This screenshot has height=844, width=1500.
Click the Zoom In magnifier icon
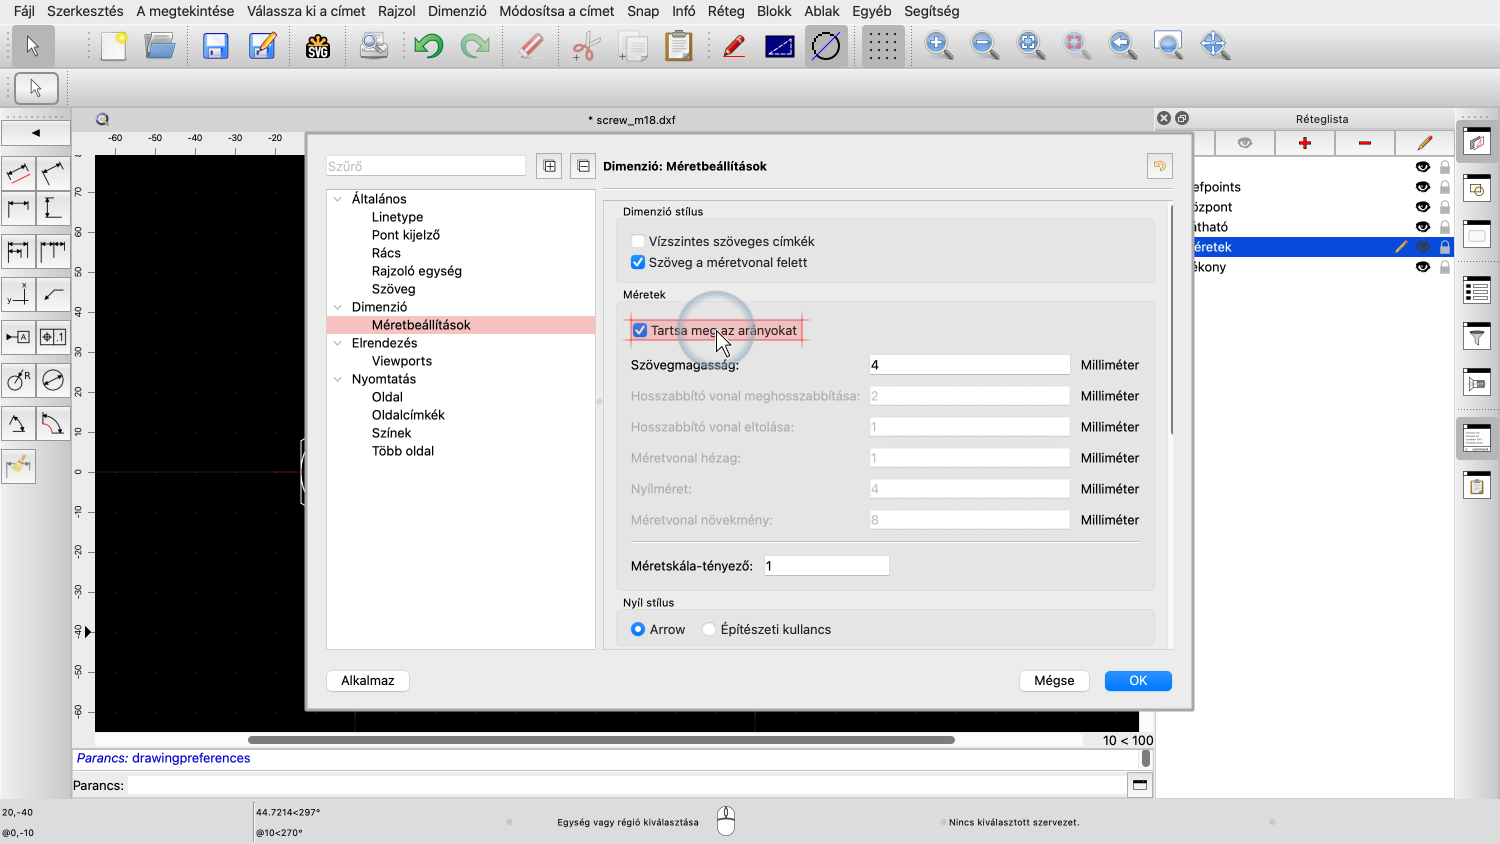coord(938,46)
